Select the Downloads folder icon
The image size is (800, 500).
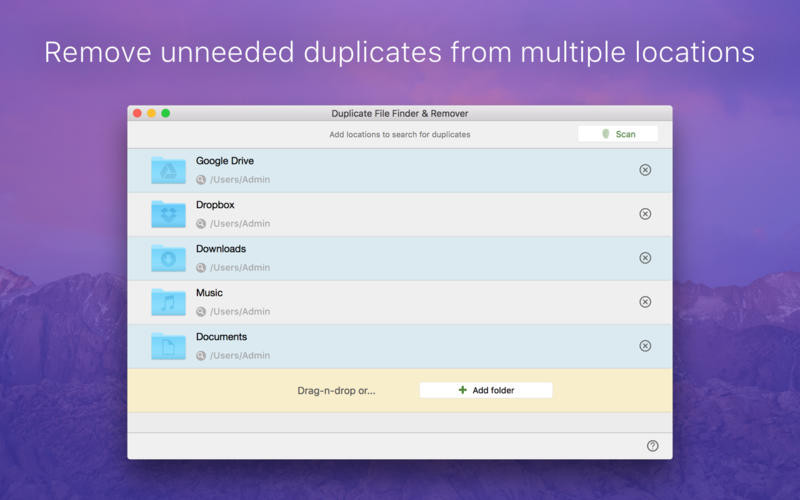point(168,258)
